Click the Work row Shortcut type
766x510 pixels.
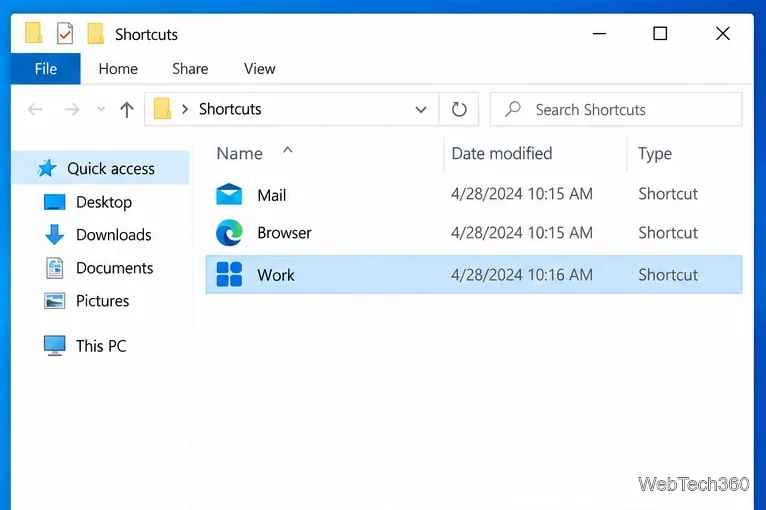pyautogui.click(x=668, y=275)
